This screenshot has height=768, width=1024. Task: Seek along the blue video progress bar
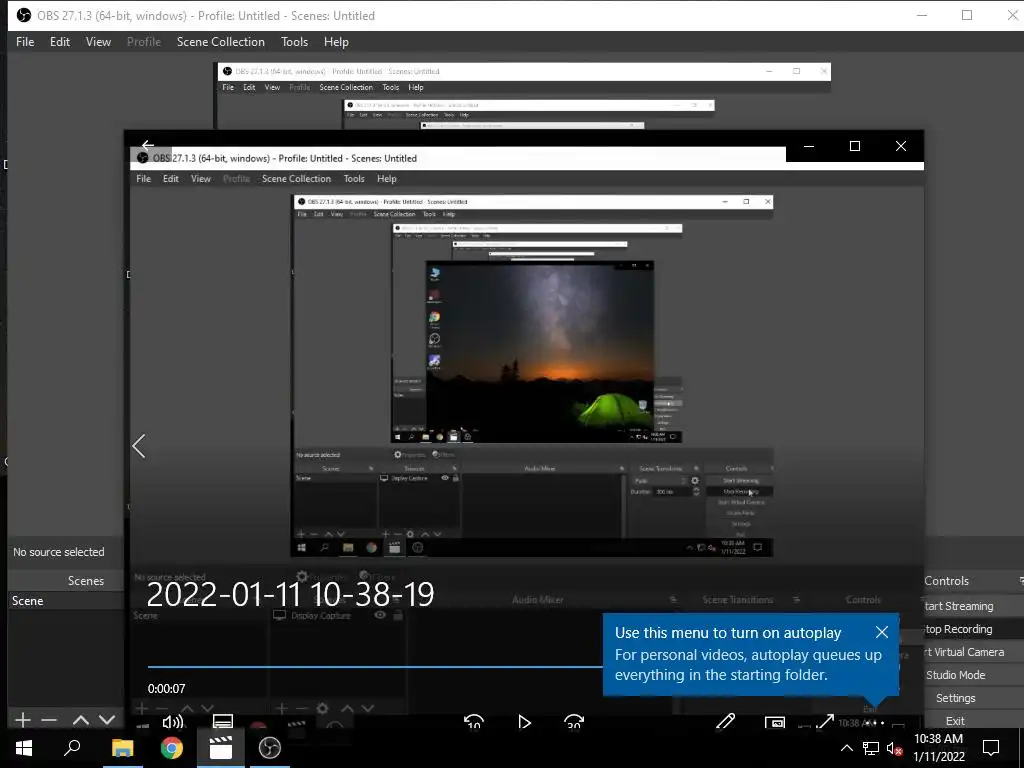(x=375, y=667)
